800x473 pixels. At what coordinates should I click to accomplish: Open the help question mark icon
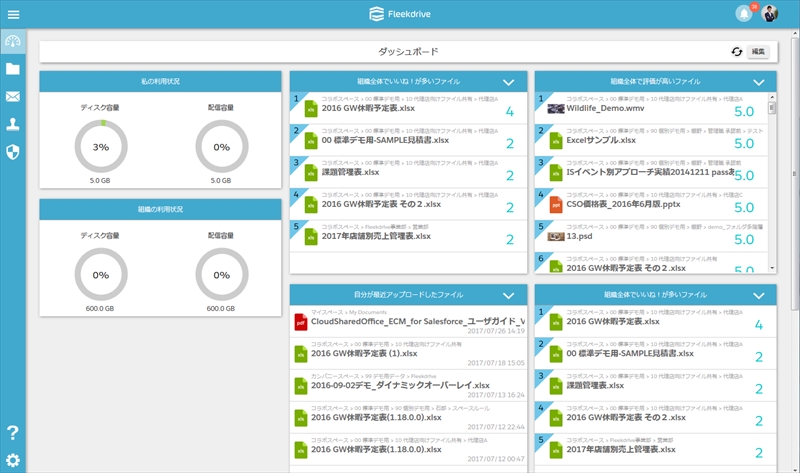[13, 433]
